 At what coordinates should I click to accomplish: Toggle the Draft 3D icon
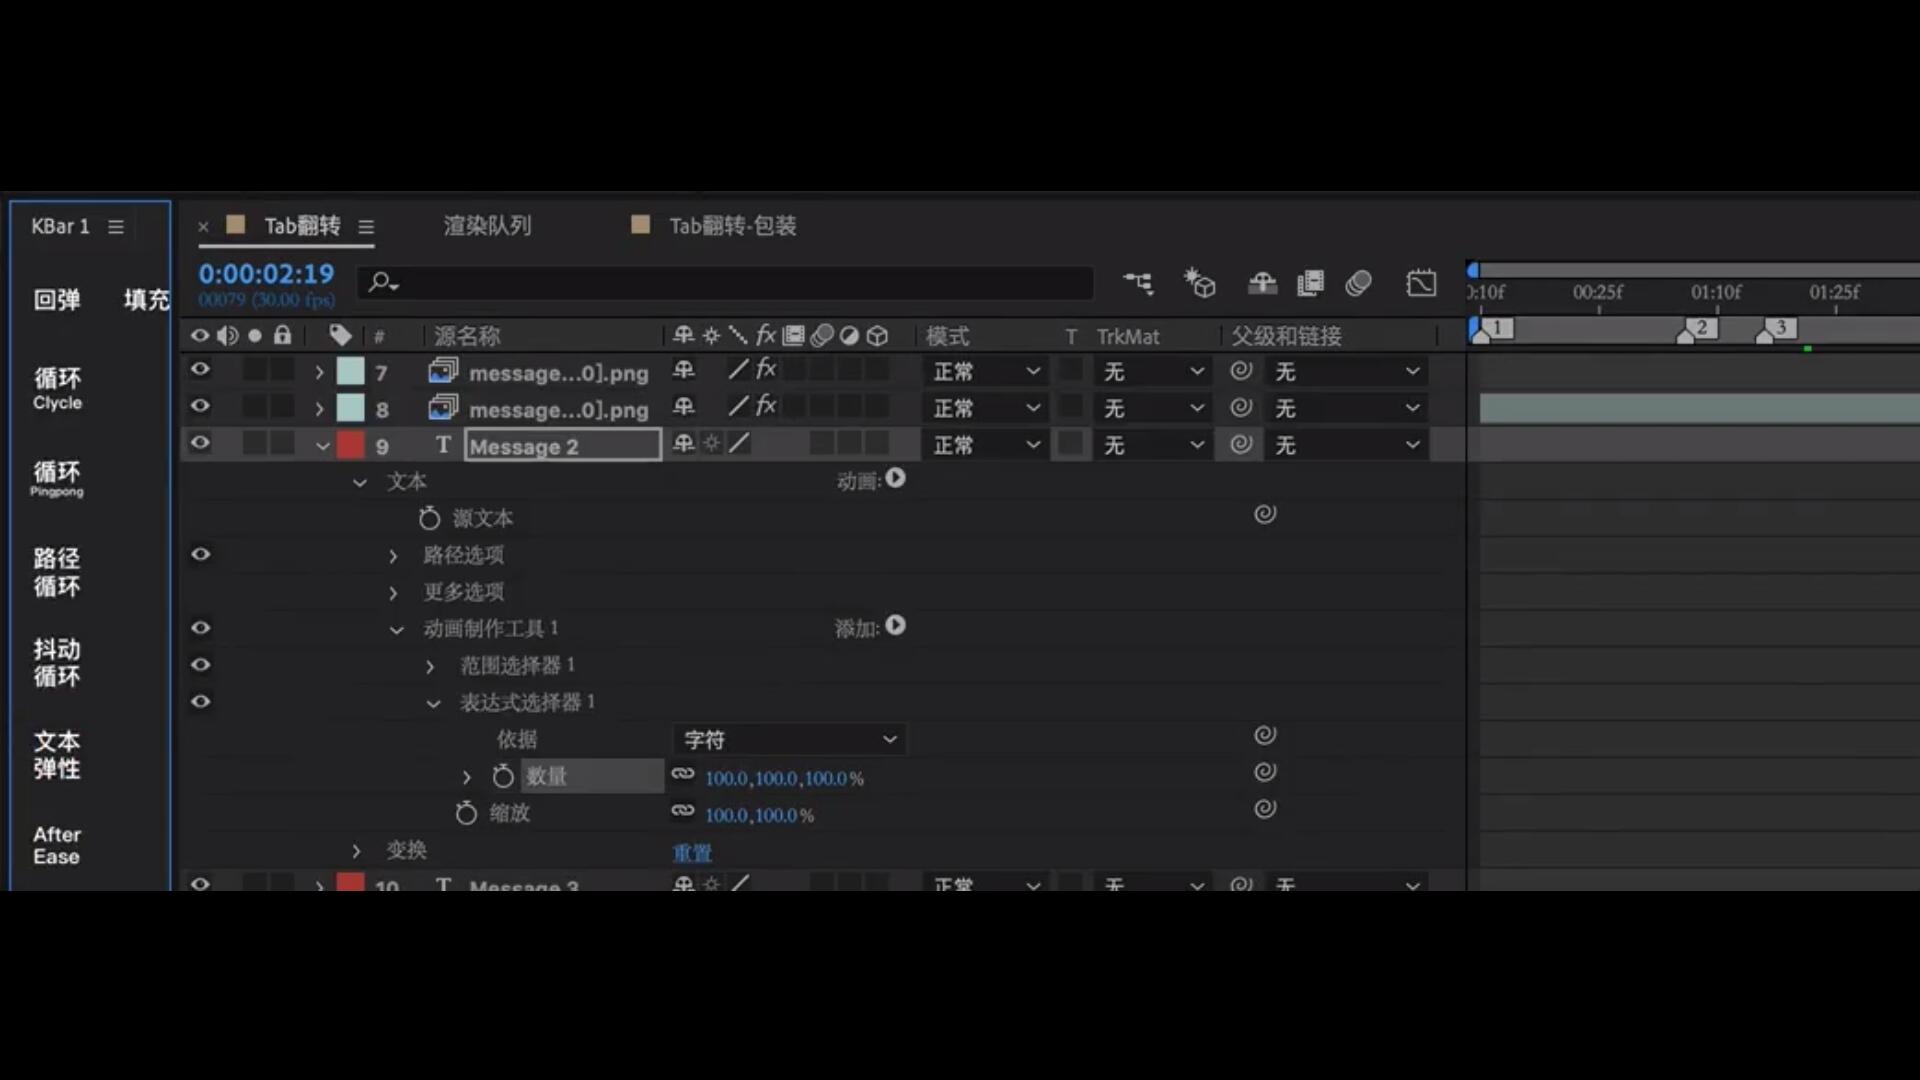click(x=1199, y=283)
